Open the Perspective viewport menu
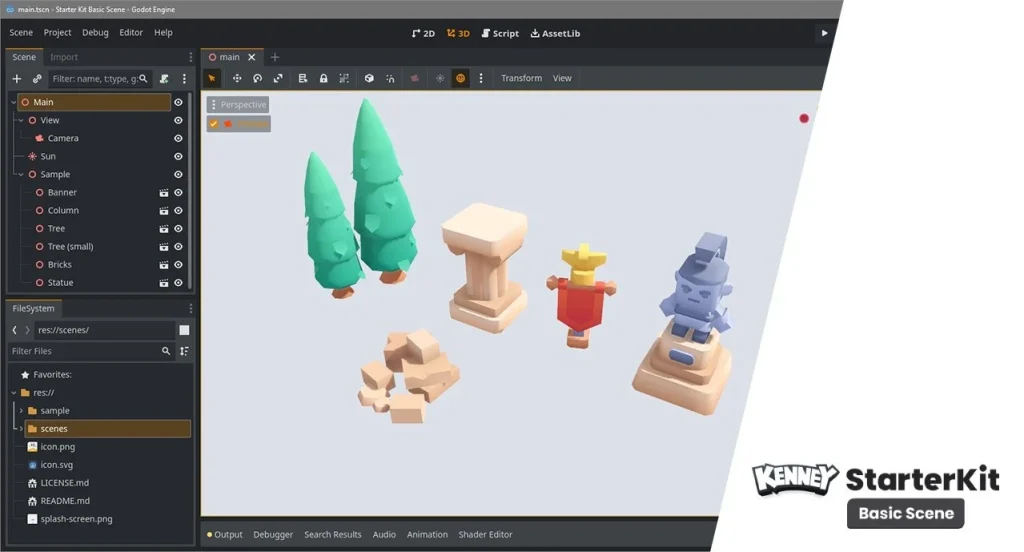The width and height of the screenshot is (1024, 552). 238,105
